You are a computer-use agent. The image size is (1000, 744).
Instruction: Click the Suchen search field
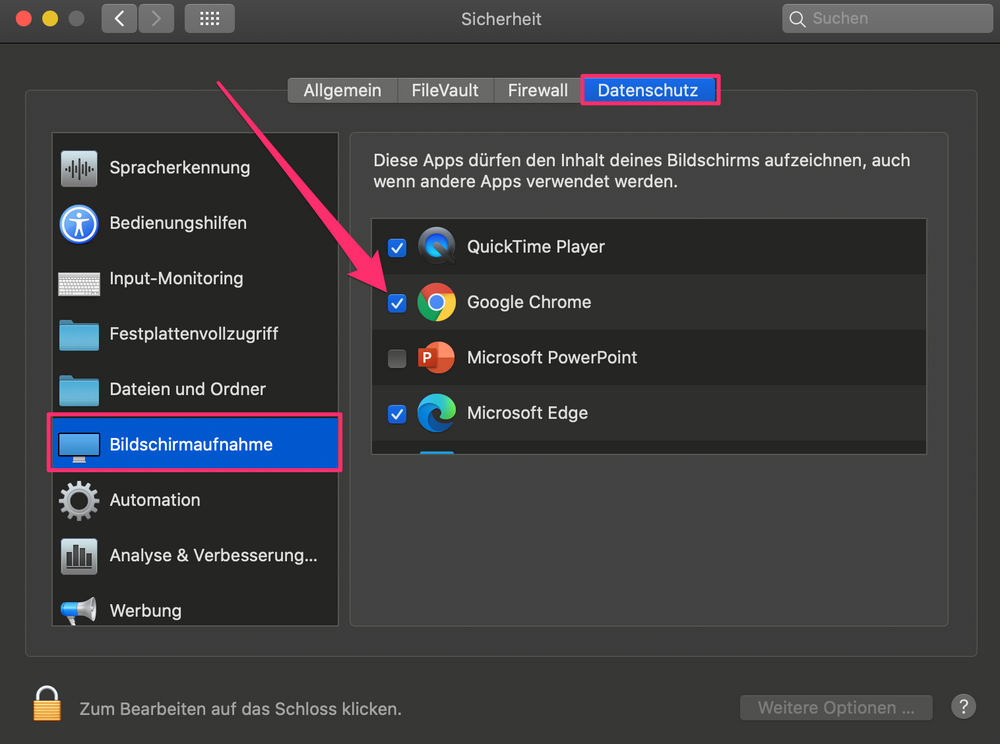(887, 18)
